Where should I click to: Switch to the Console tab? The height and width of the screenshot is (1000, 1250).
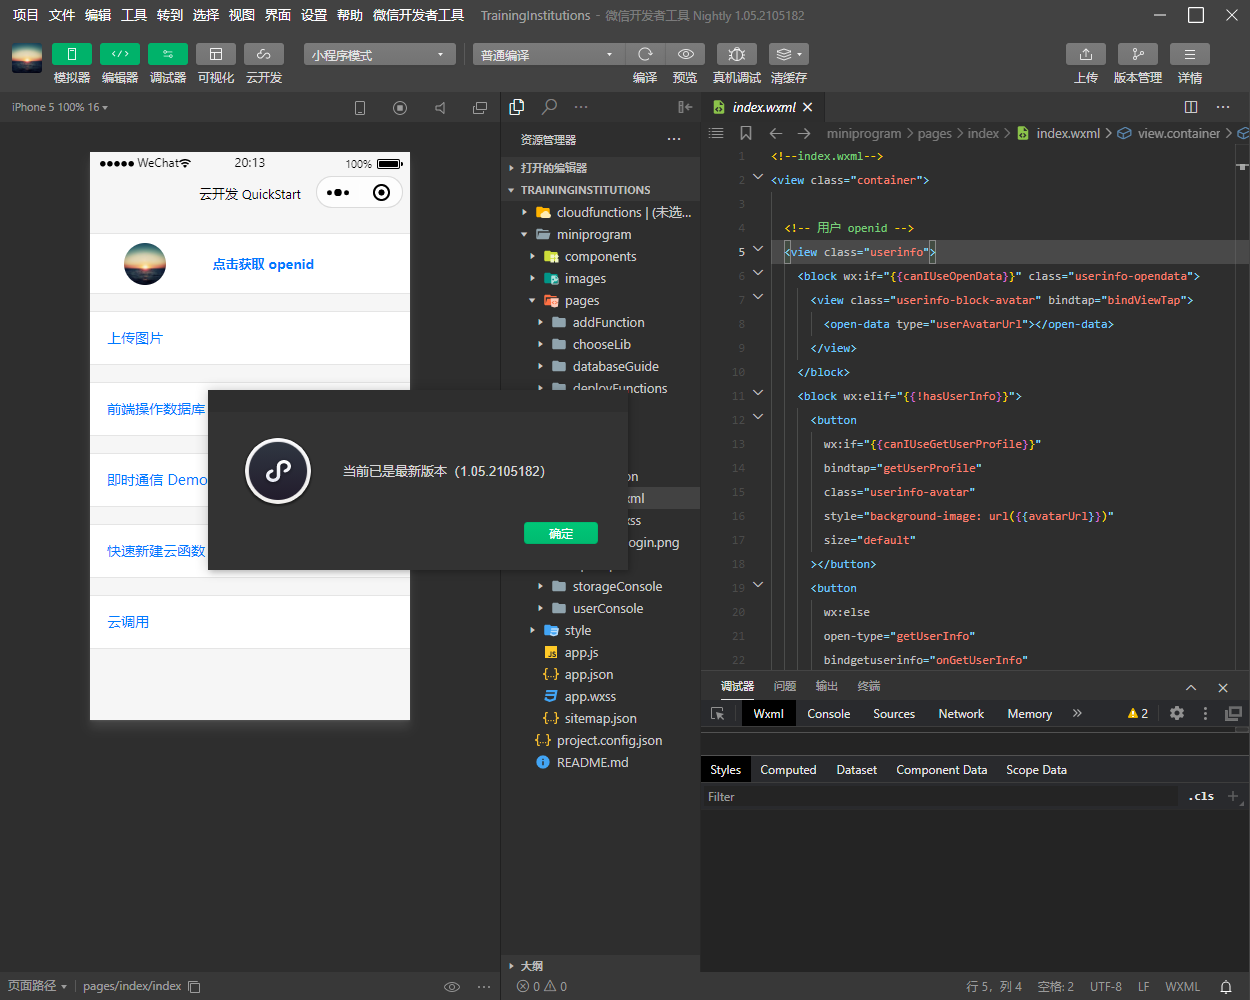829,714
